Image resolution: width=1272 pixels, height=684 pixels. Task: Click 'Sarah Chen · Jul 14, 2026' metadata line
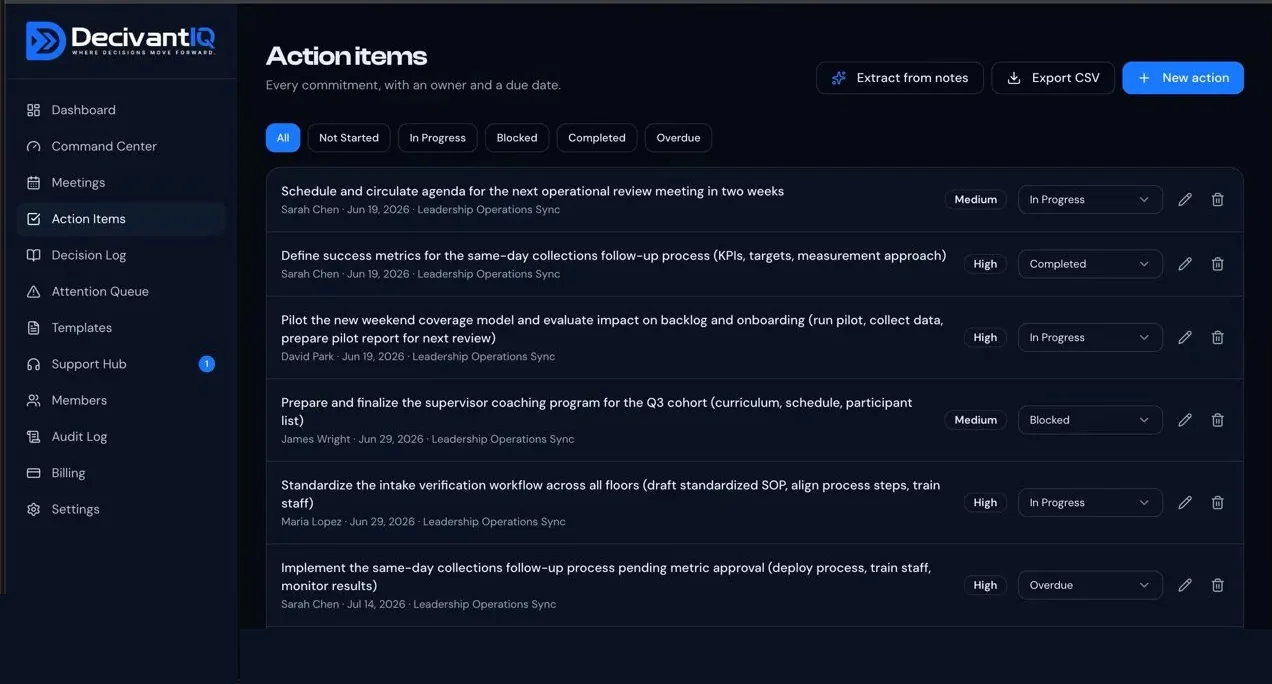point(419,604)
